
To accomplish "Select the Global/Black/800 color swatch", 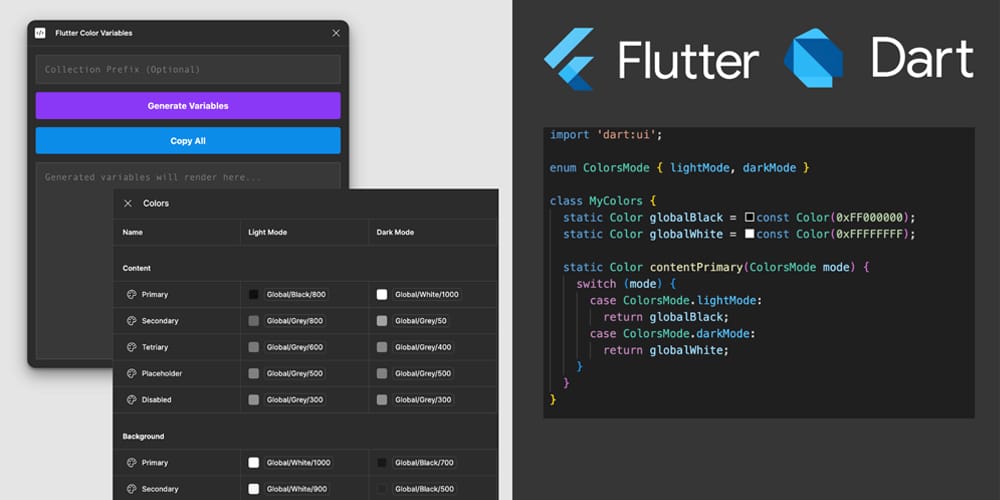I will (254, 295).
